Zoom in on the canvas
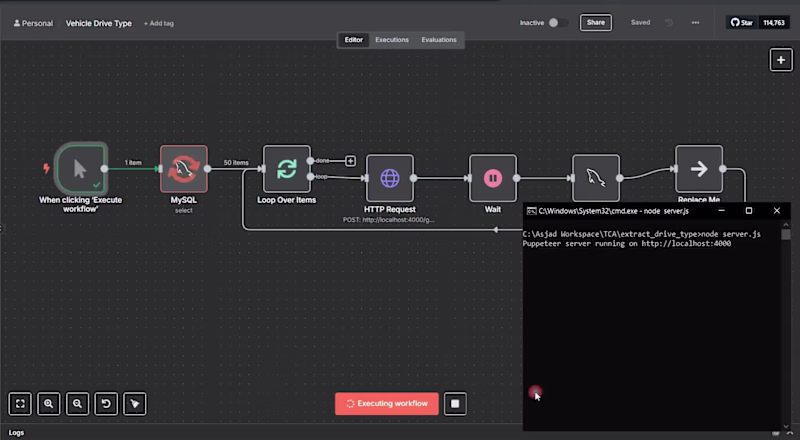 coord(48,404)
